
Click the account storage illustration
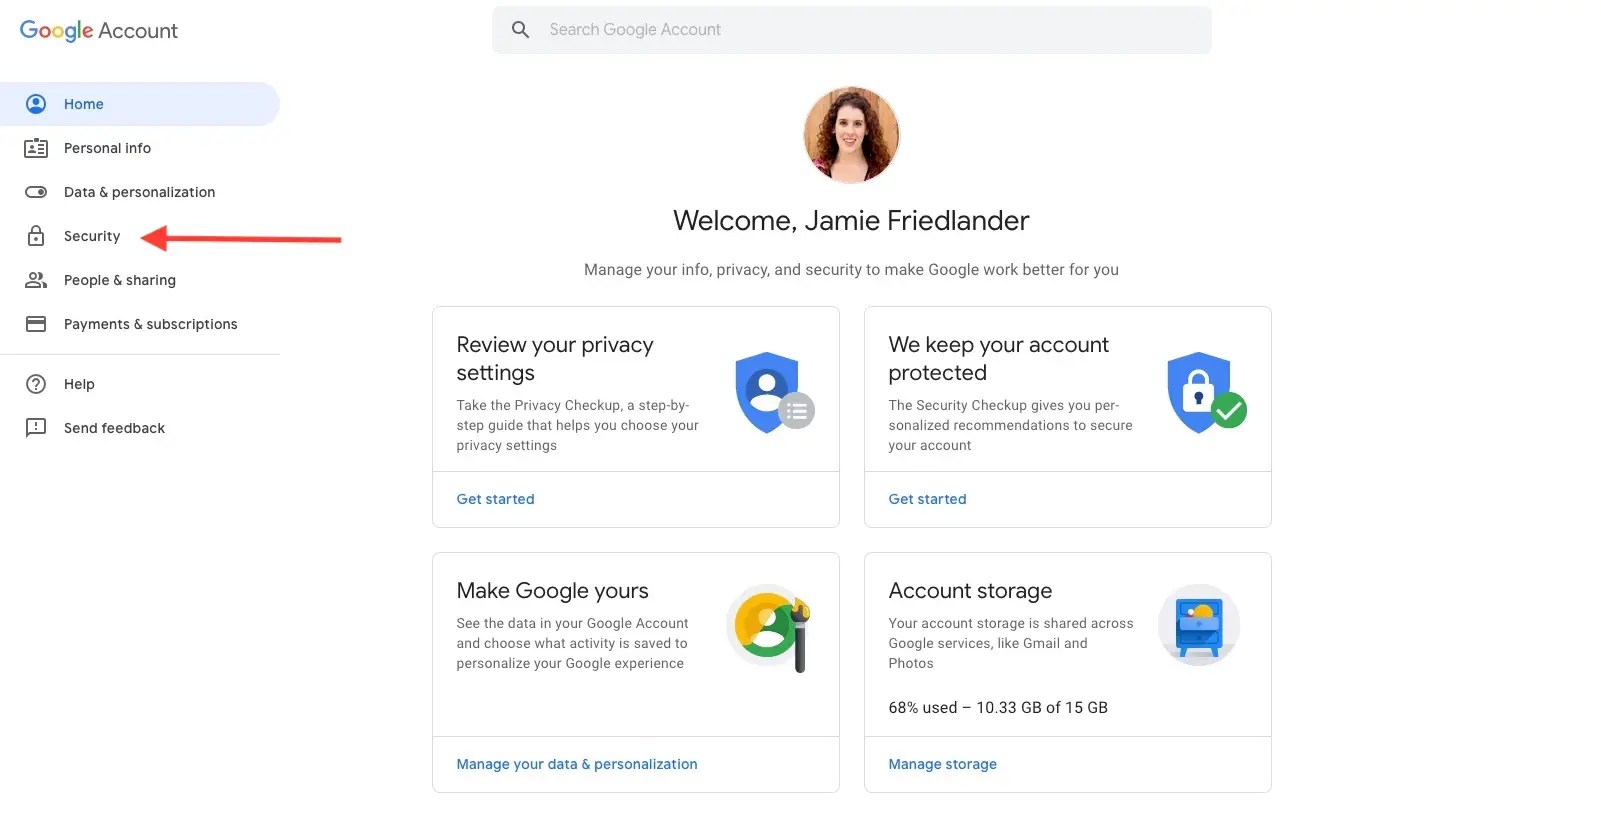click(x=1198, y=626)
